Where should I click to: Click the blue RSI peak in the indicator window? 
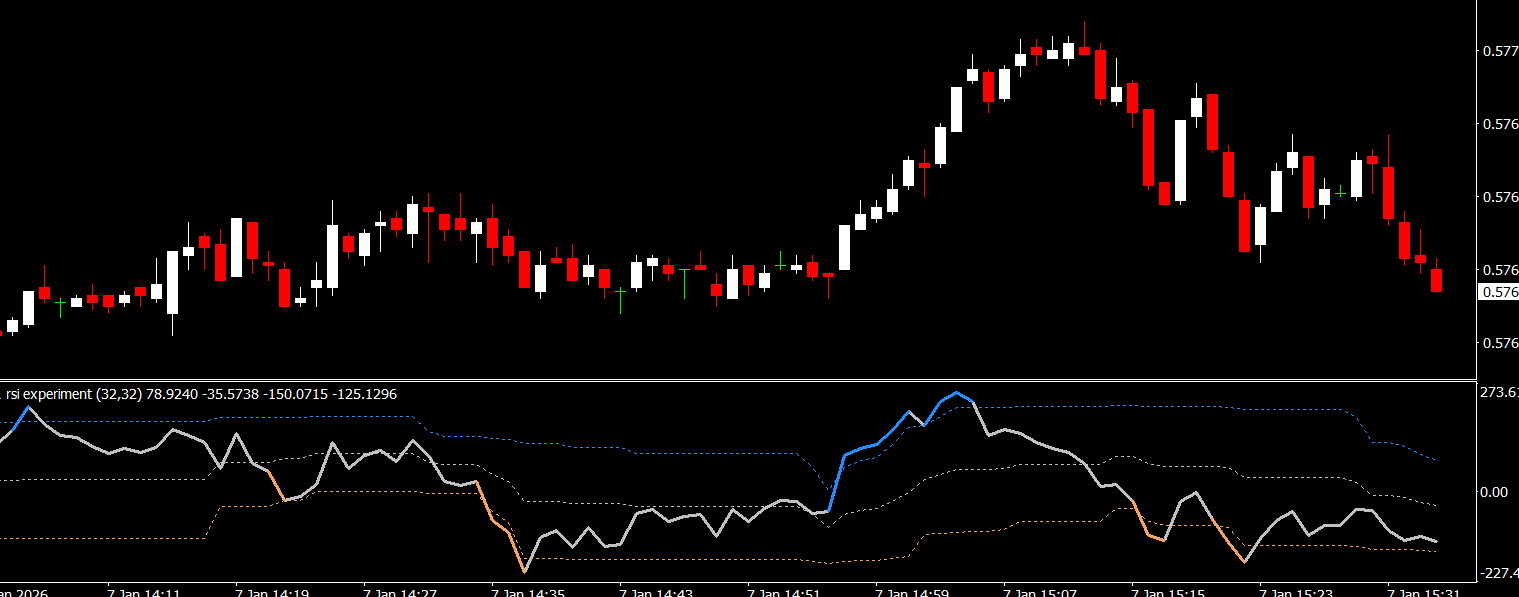point(957,393)
